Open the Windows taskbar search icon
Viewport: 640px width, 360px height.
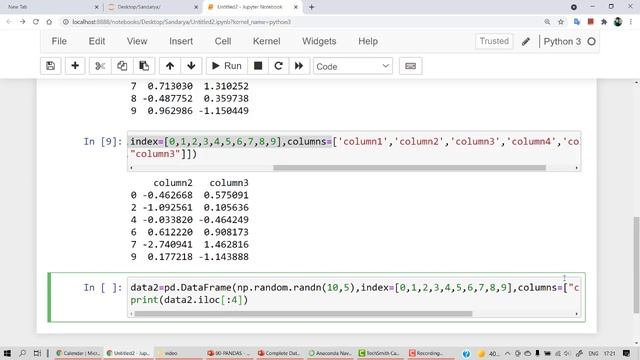(22, 353)
